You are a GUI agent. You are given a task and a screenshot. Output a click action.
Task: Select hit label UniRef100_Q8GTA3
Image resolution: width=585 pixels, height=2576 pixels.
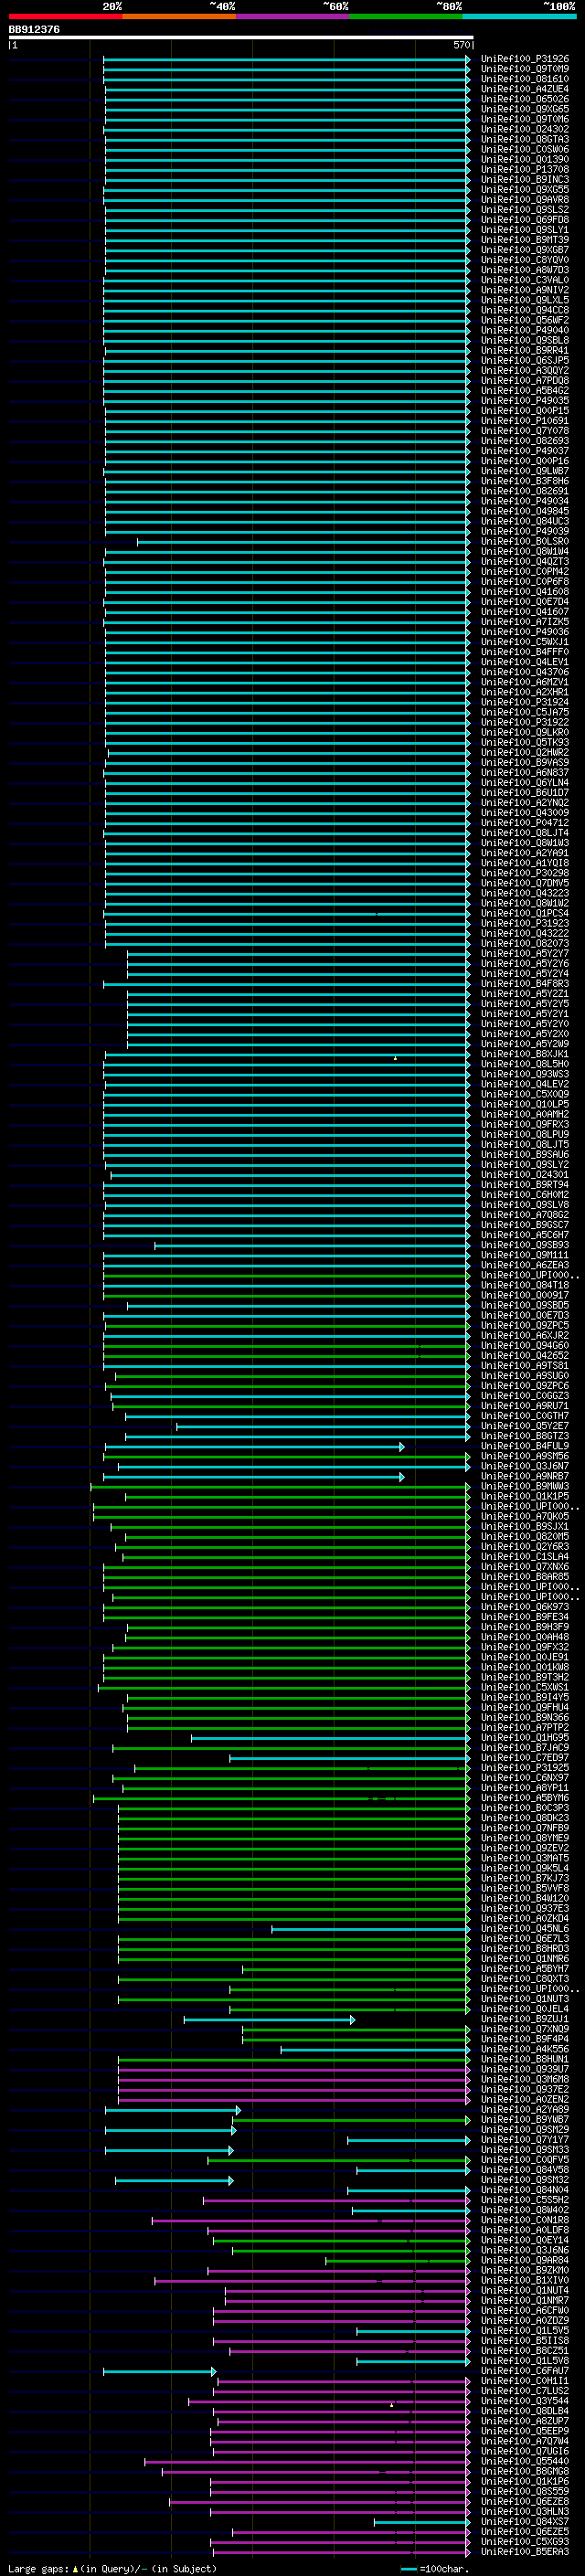click(525, 139)
